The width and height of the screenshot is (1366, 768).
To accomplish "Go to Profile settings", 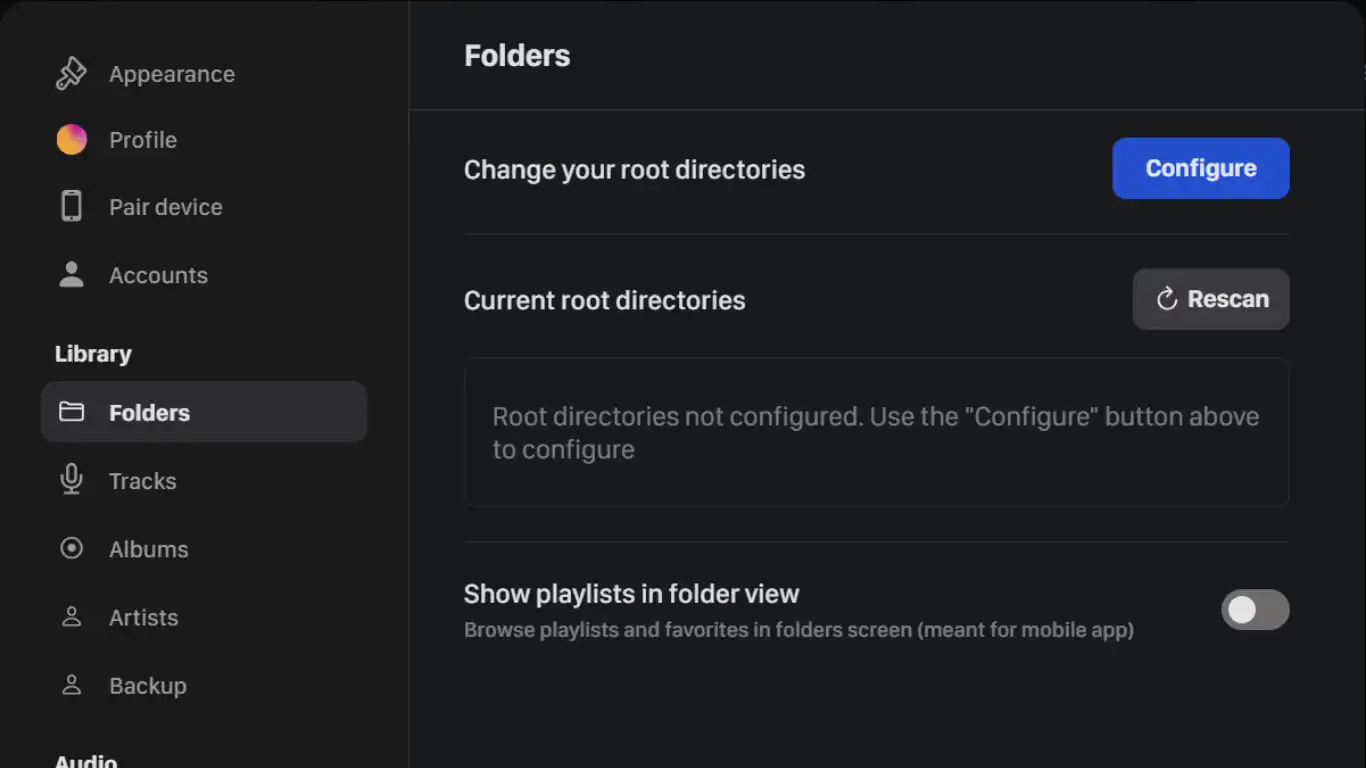I will pos(143,140).
